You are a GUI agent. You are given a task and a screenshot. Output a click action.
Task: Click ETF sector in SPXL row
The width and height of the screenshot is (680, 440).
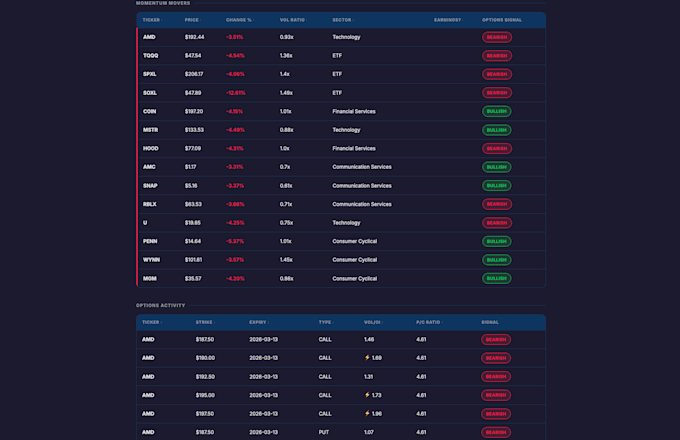click(x=337, y=74)
